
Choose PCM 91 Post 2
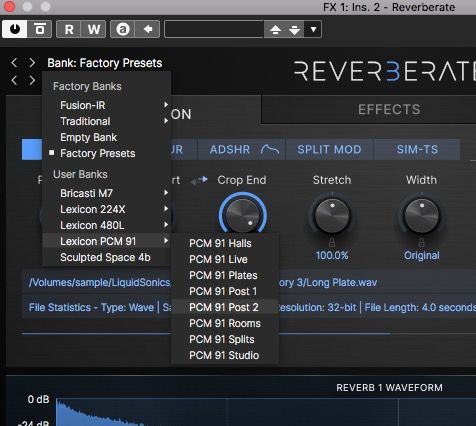(x=225, y=307)
